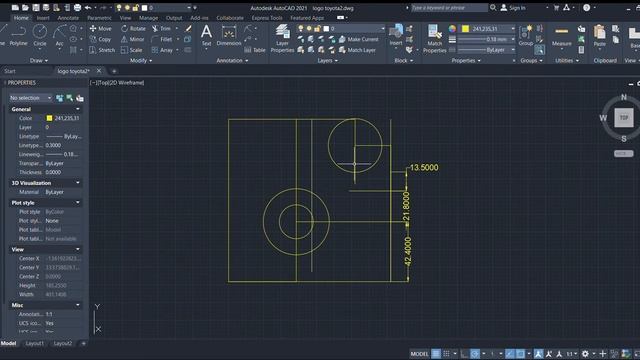Expand the Draw panel dropdown
Screen dimensions: 640x360
coord(39,60)
